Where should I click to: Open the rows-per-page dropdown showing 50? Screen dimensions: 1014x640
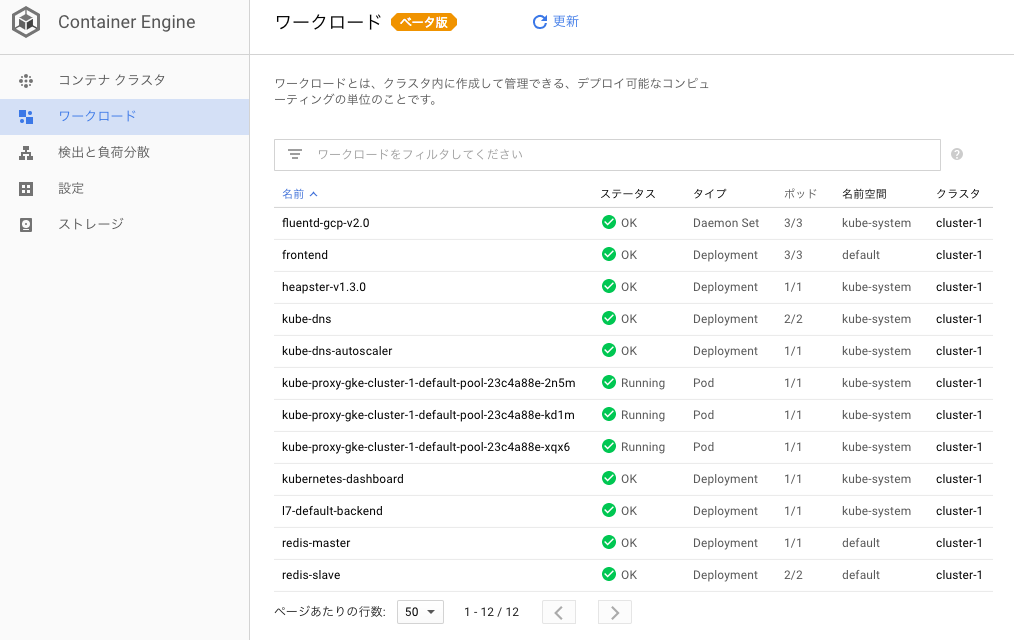pyautogui.click(x=420, y=612)
